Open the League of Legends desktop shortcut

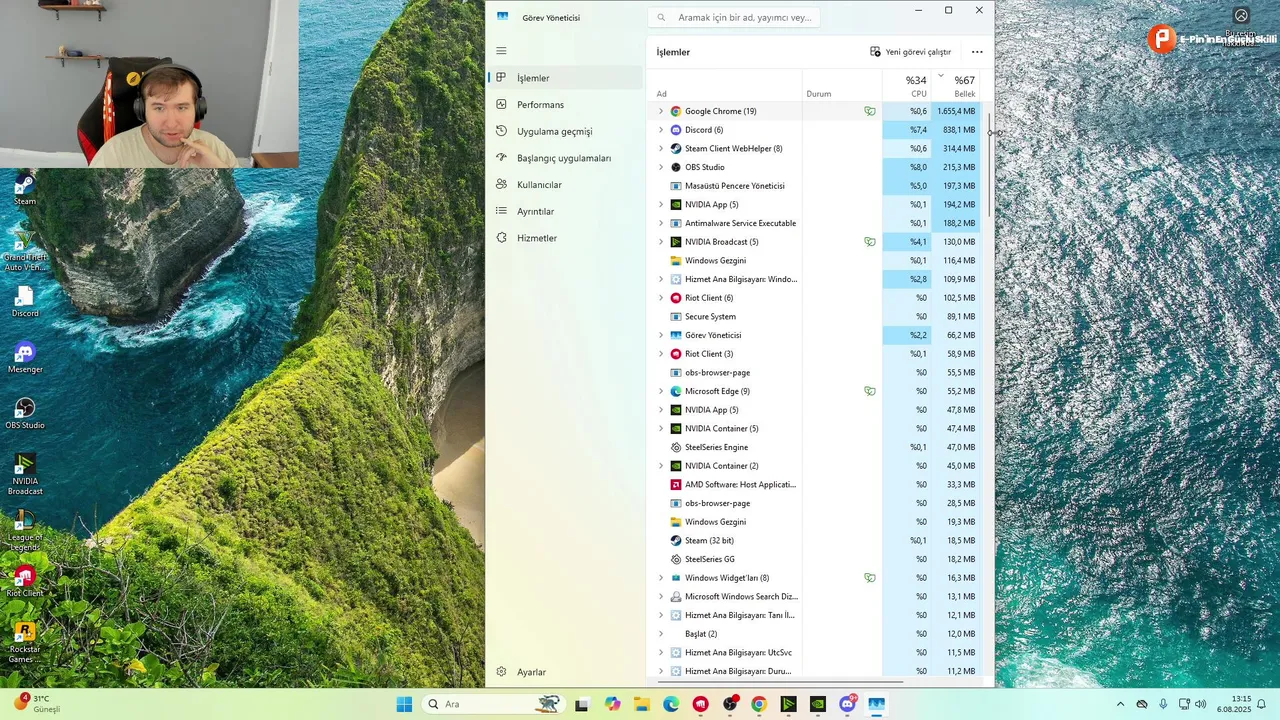click(25, 531)
